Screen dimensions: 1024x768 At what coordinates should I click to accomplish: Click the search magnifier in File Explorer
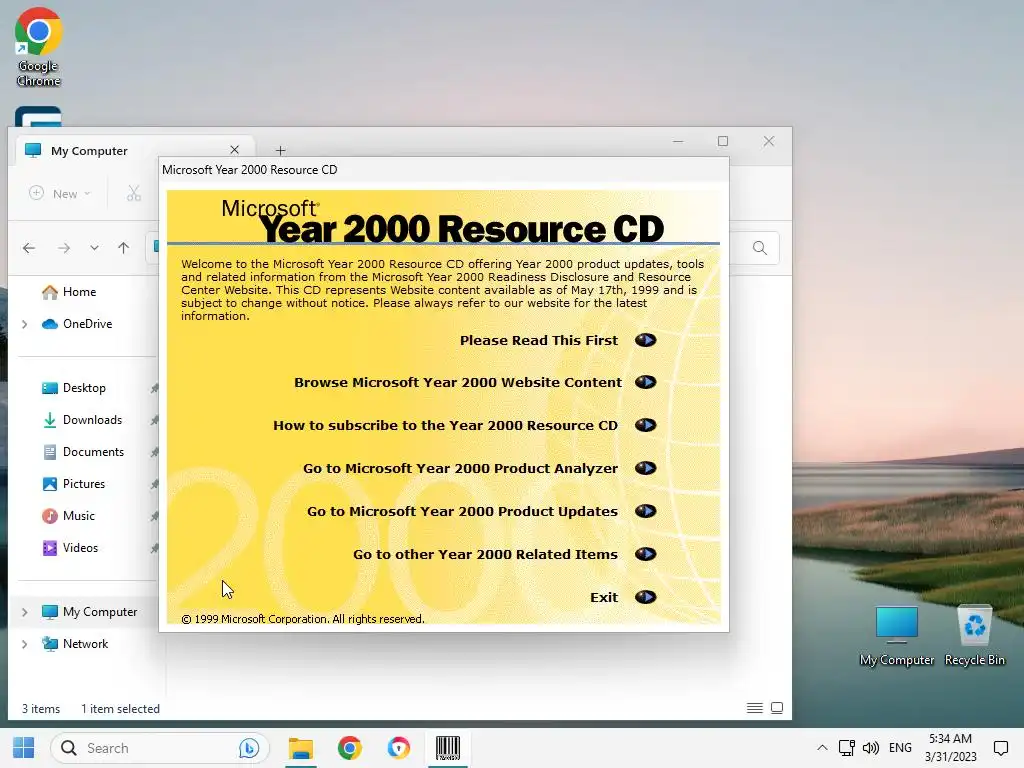[x=760, y=248]
